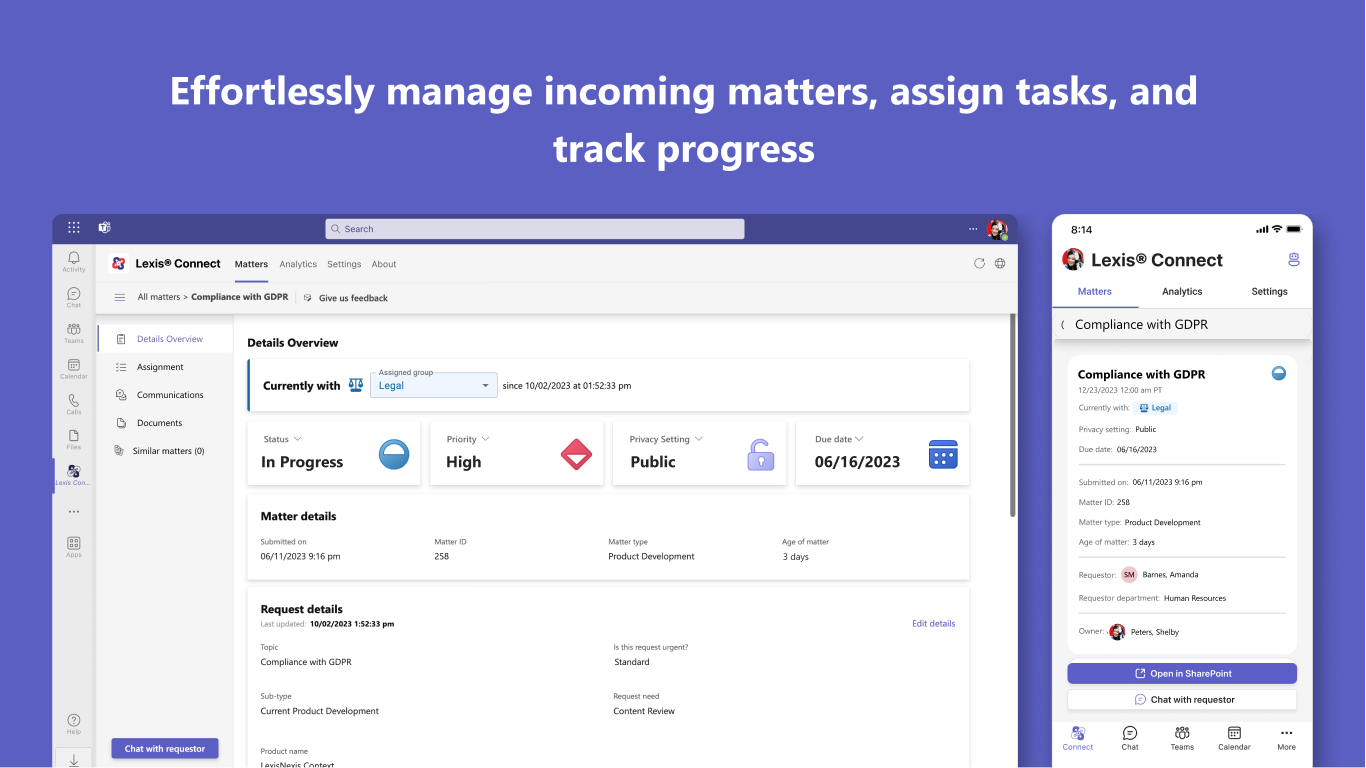Open Calls in Teams sidebar
Image resolution: width=1366 pixels, height=768 pixels.
coord(74,404)
